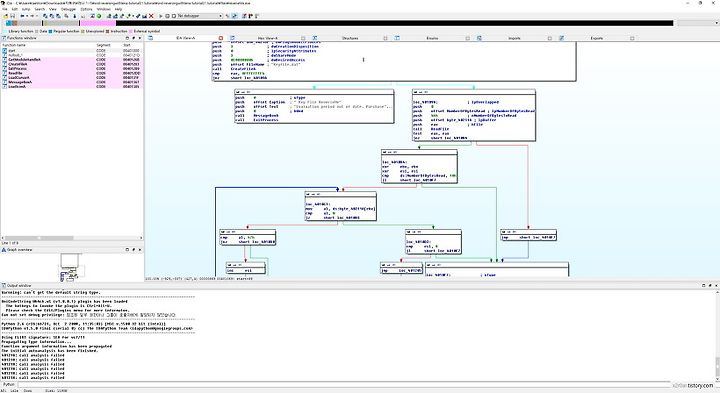The image size is (720, 393).
Task: Click the Python console language button
Action: (x=9, y=384)
